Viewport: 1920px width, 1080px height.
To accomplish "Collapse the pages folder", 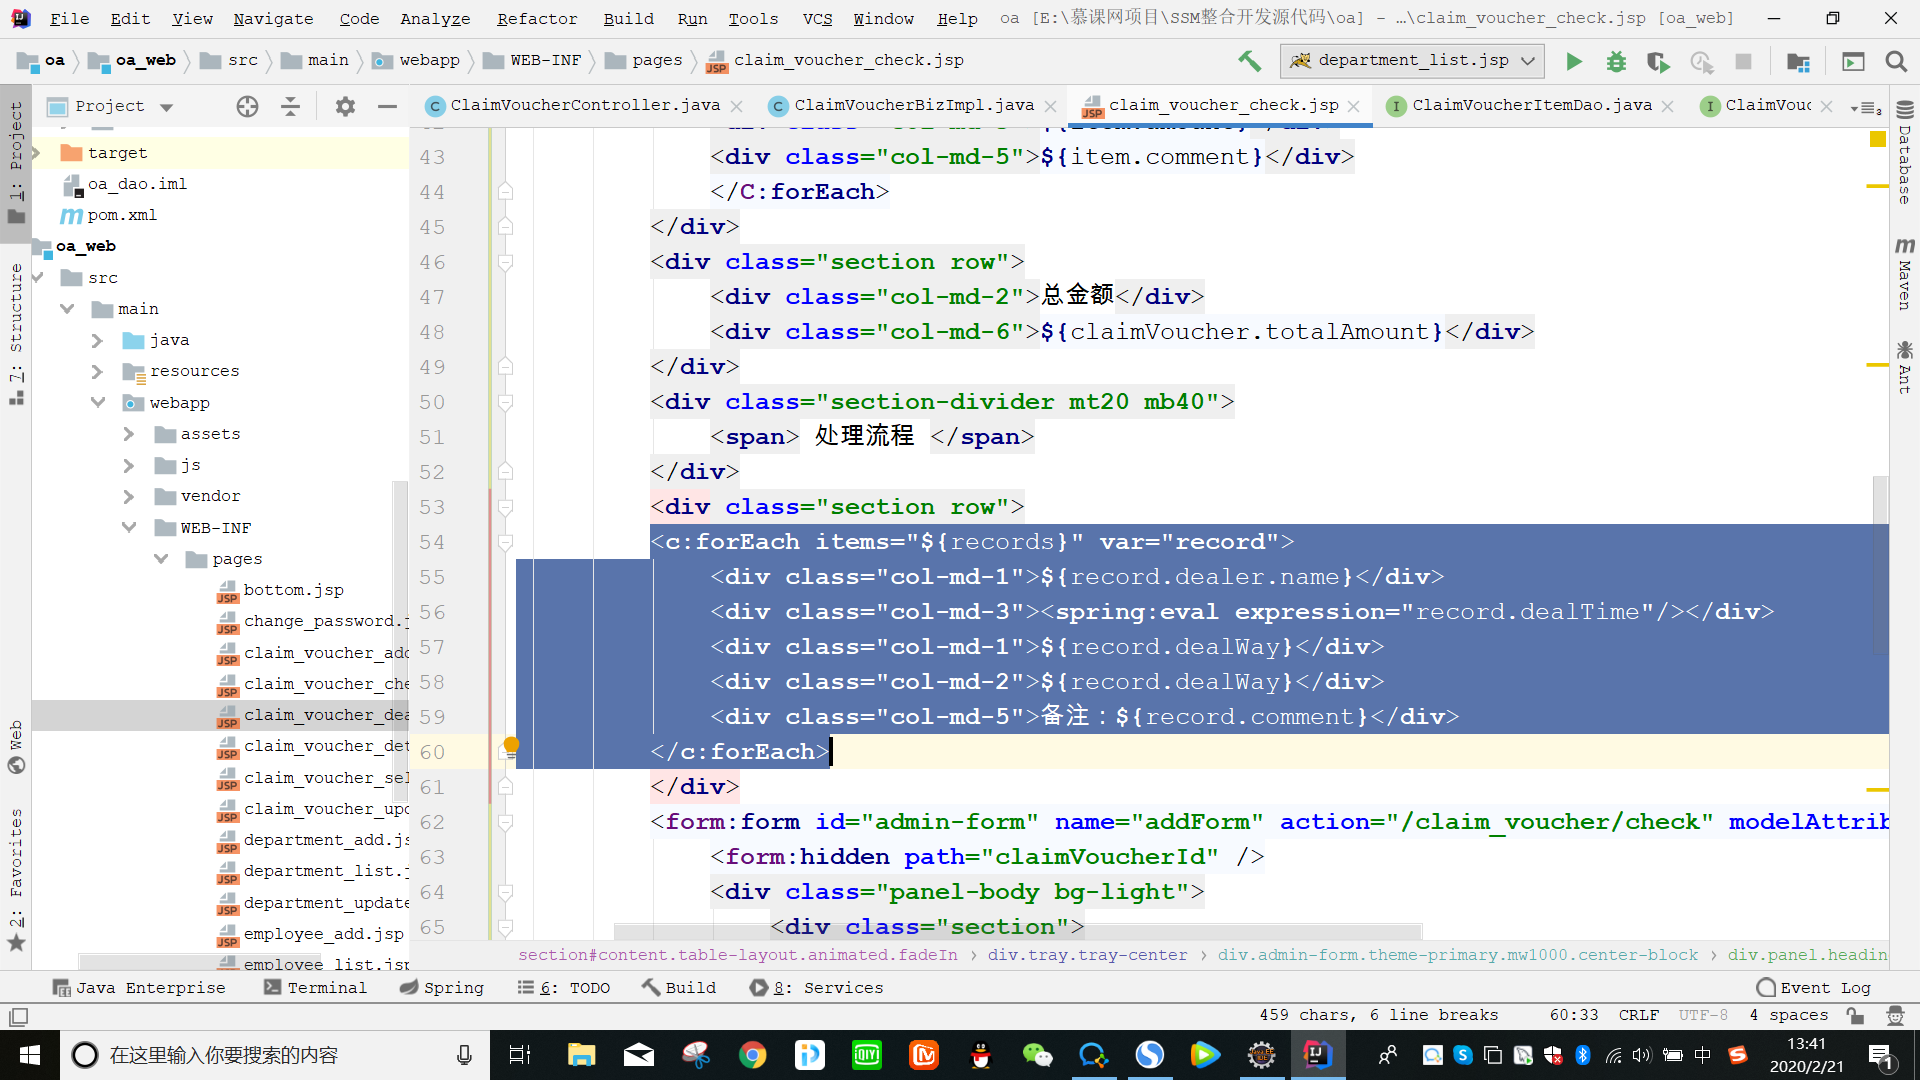I will pos(160,559).
